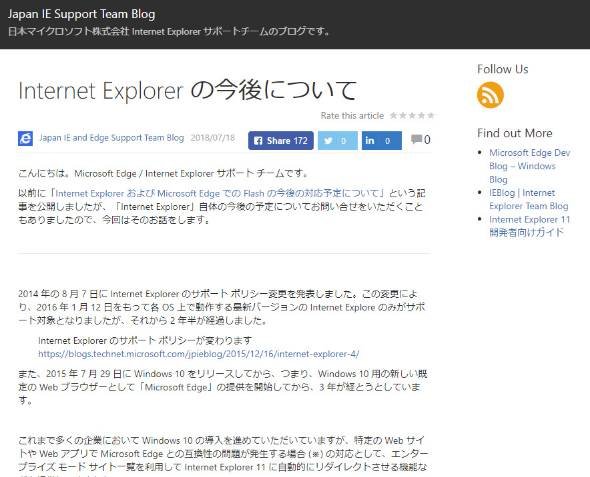Open IEBlog Internet Explorer Team Blog link
Viewport: 590px width, 477px height.
click(x=529, y=199)
